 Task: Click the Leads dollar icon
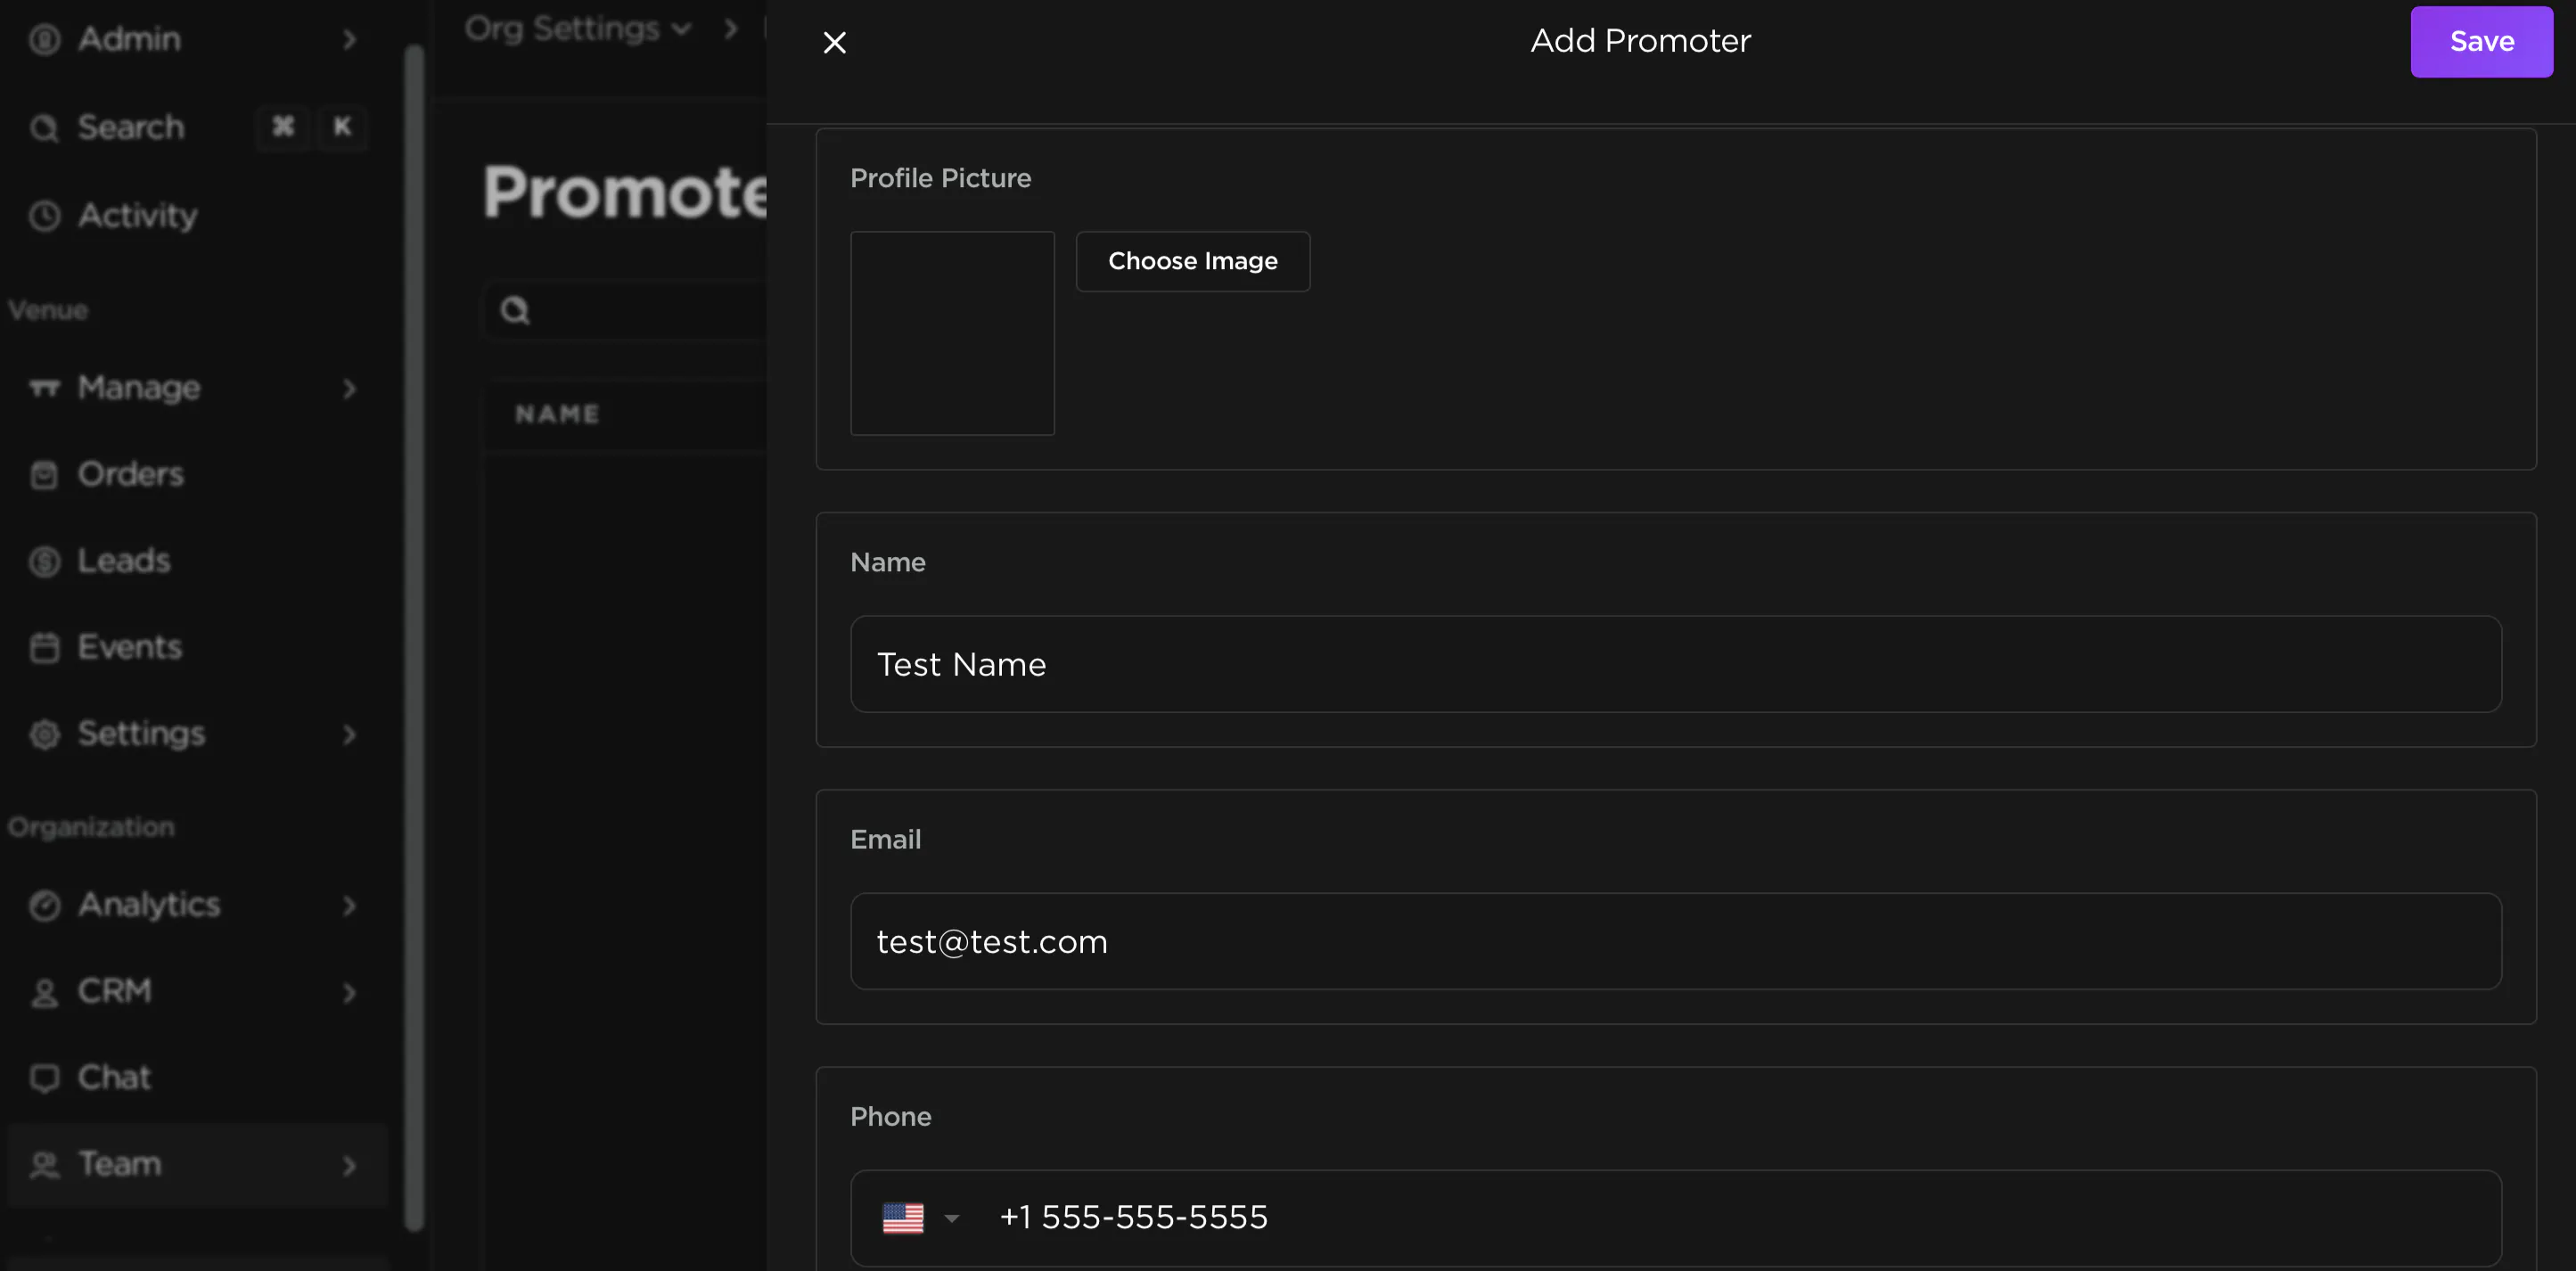point(44,561)
